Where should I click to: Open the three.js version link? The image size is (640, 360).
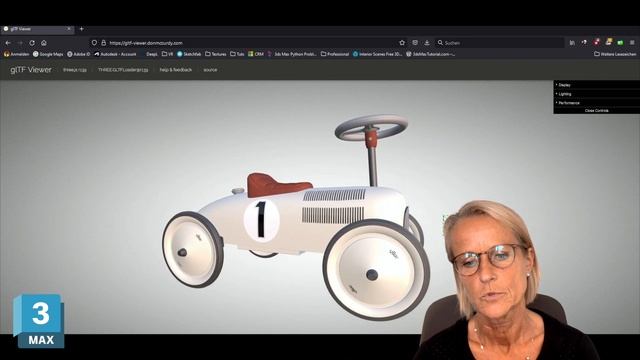pyautogui.click(x=75, y=70)
